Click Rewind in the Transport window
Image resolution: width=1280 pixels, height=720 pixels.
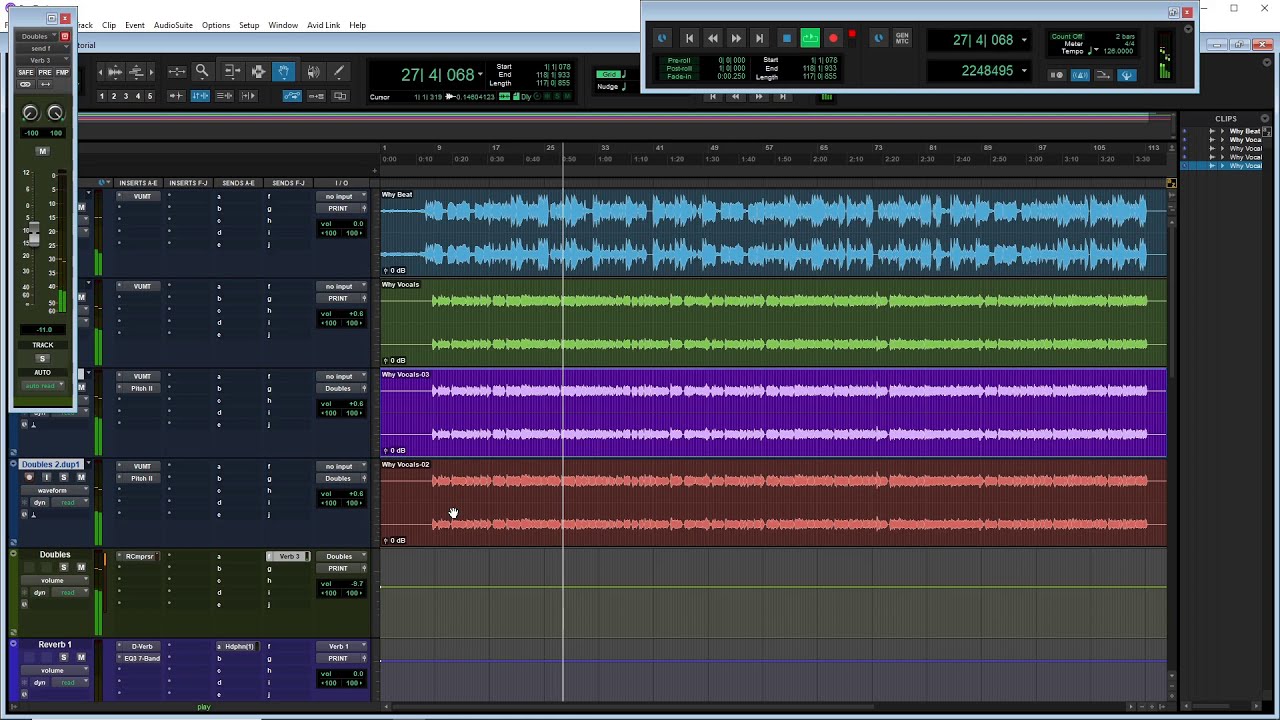coord(712,38)
